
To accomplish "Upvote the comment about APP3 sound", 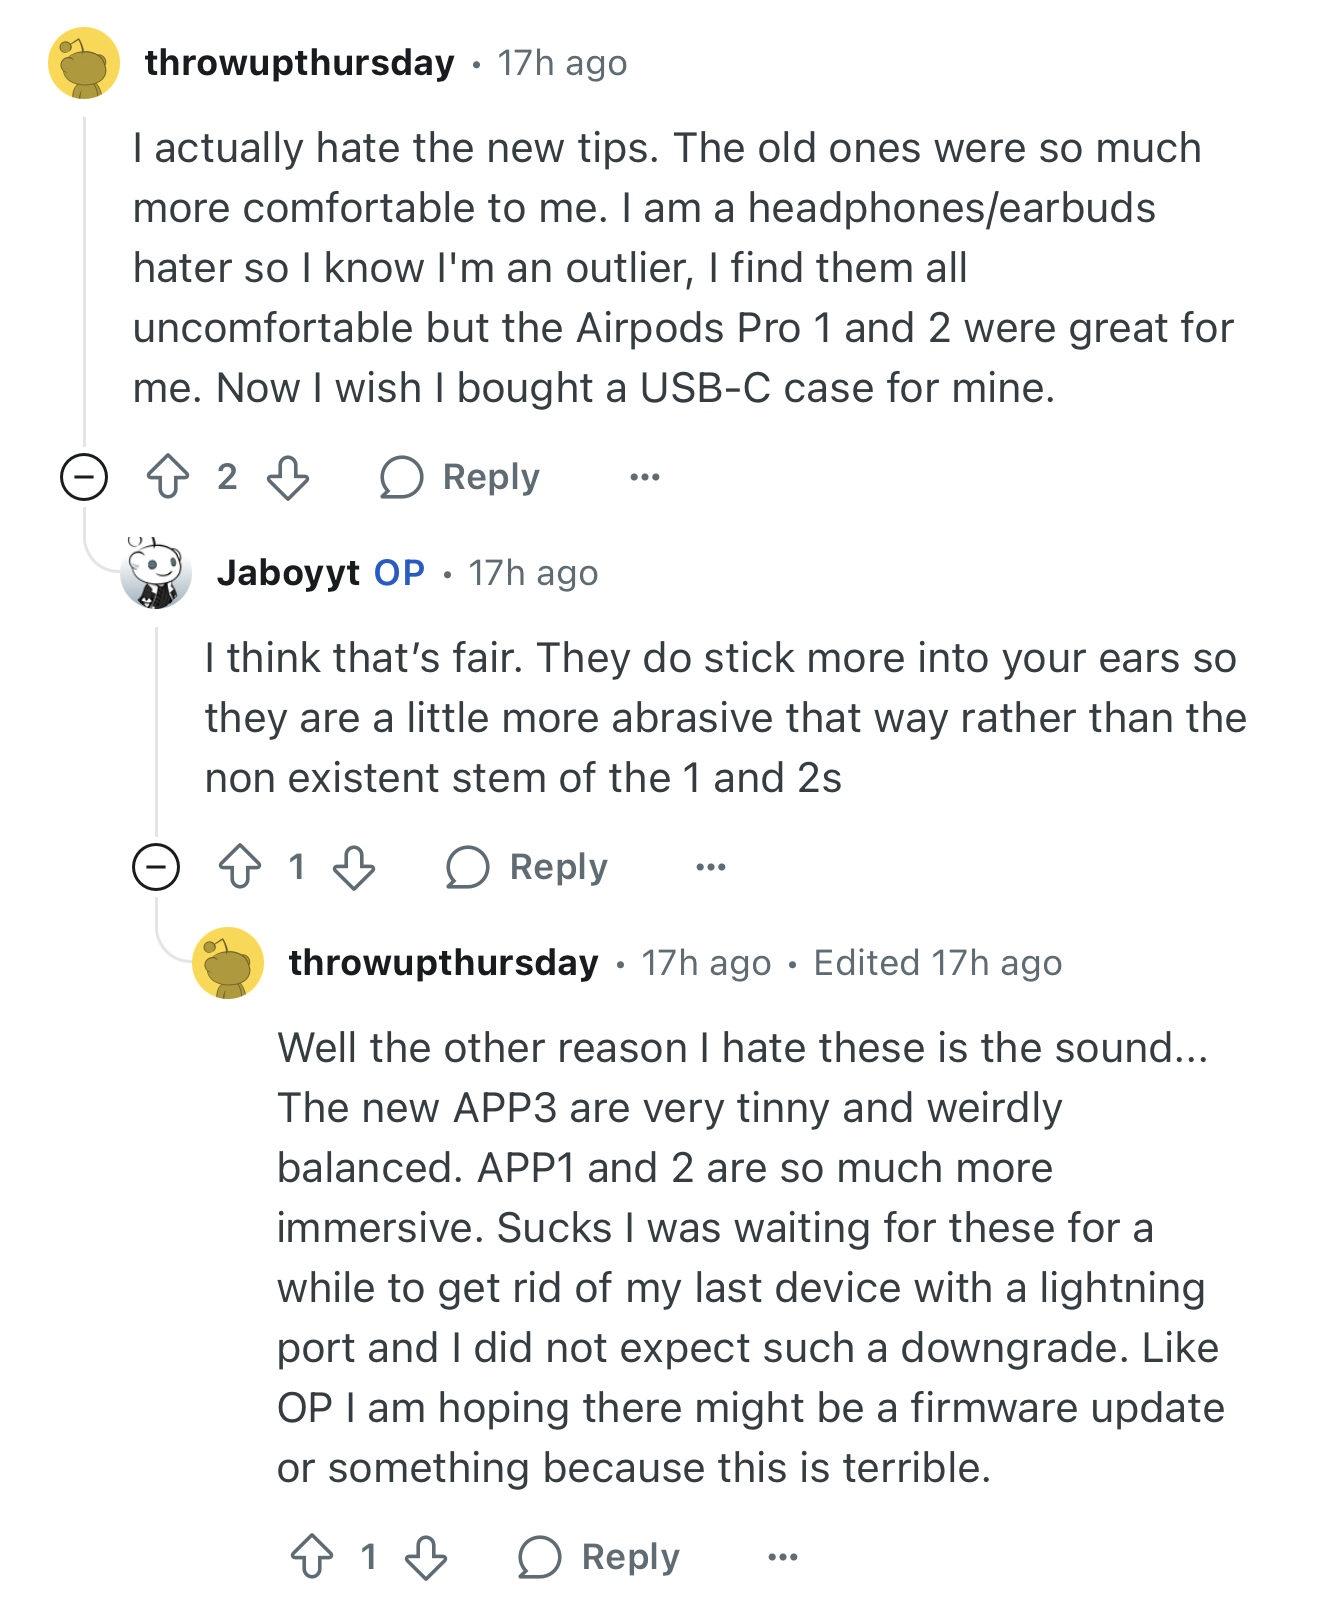I will (x=312, y=1557).
